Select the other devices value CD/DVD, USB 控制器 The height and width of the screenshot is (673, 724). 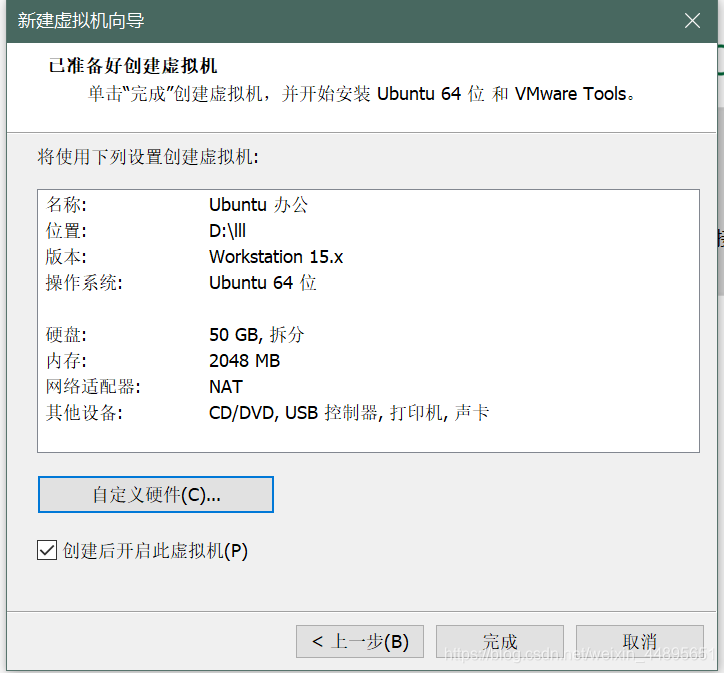click(293, 413)
